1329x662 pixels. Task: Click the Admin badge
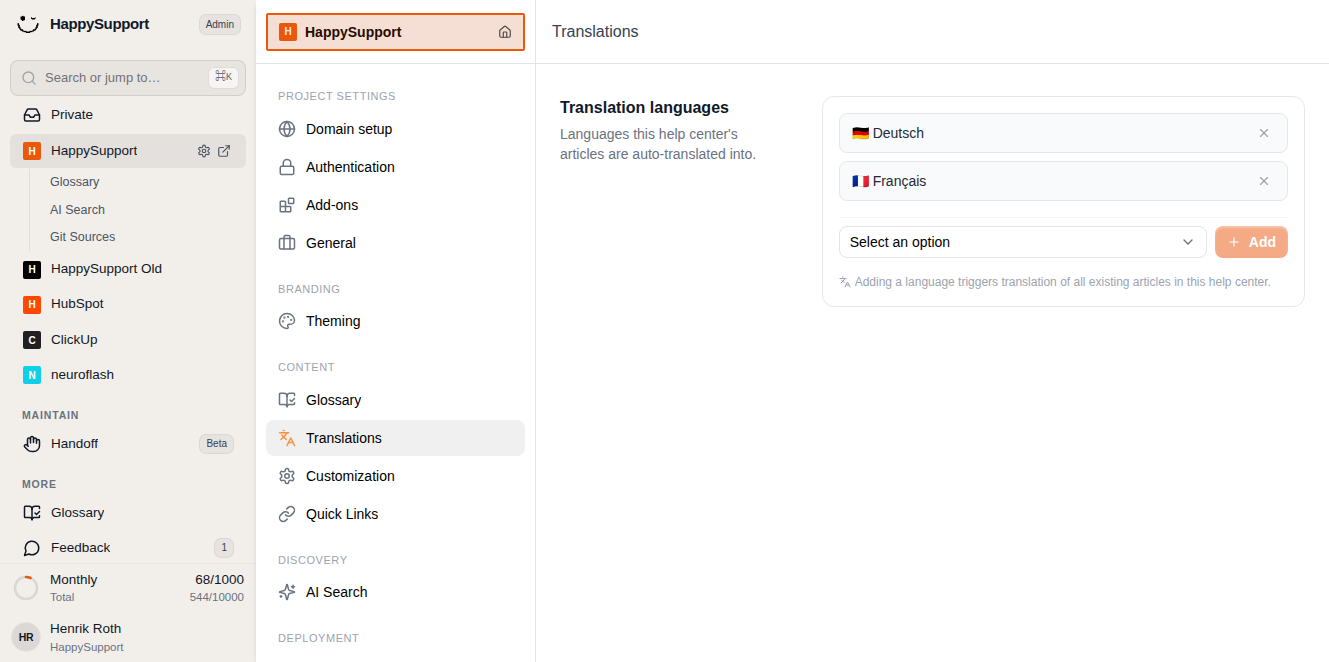click(220, 24)
